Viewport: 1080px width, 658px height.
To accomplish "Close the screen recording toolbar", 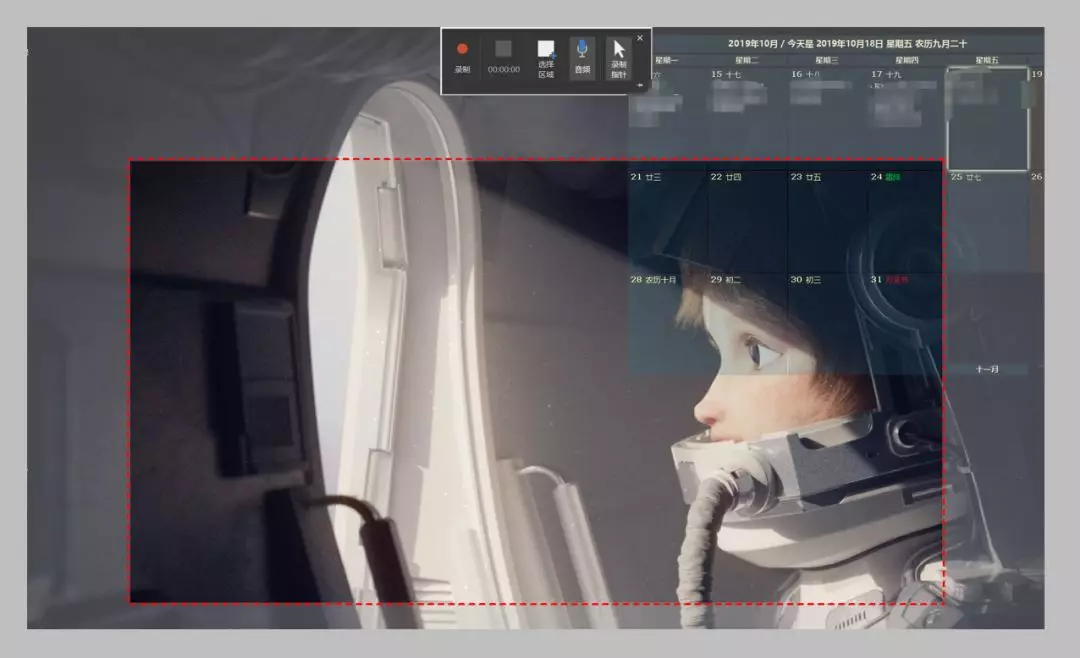I will (640, 38).
